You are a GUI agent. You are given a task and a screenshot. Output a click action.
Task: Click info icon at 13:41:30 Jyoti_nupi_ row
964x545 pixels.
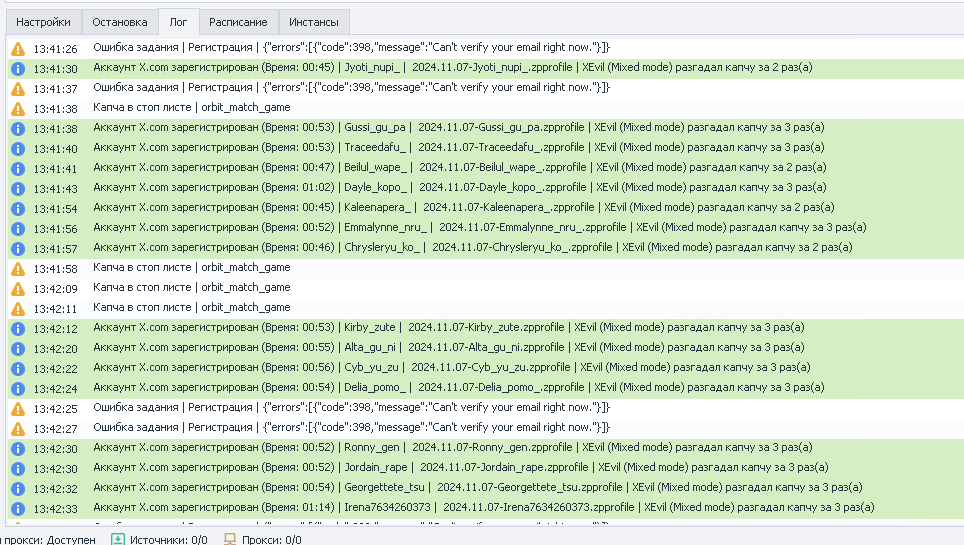click(x=18, y=69)
